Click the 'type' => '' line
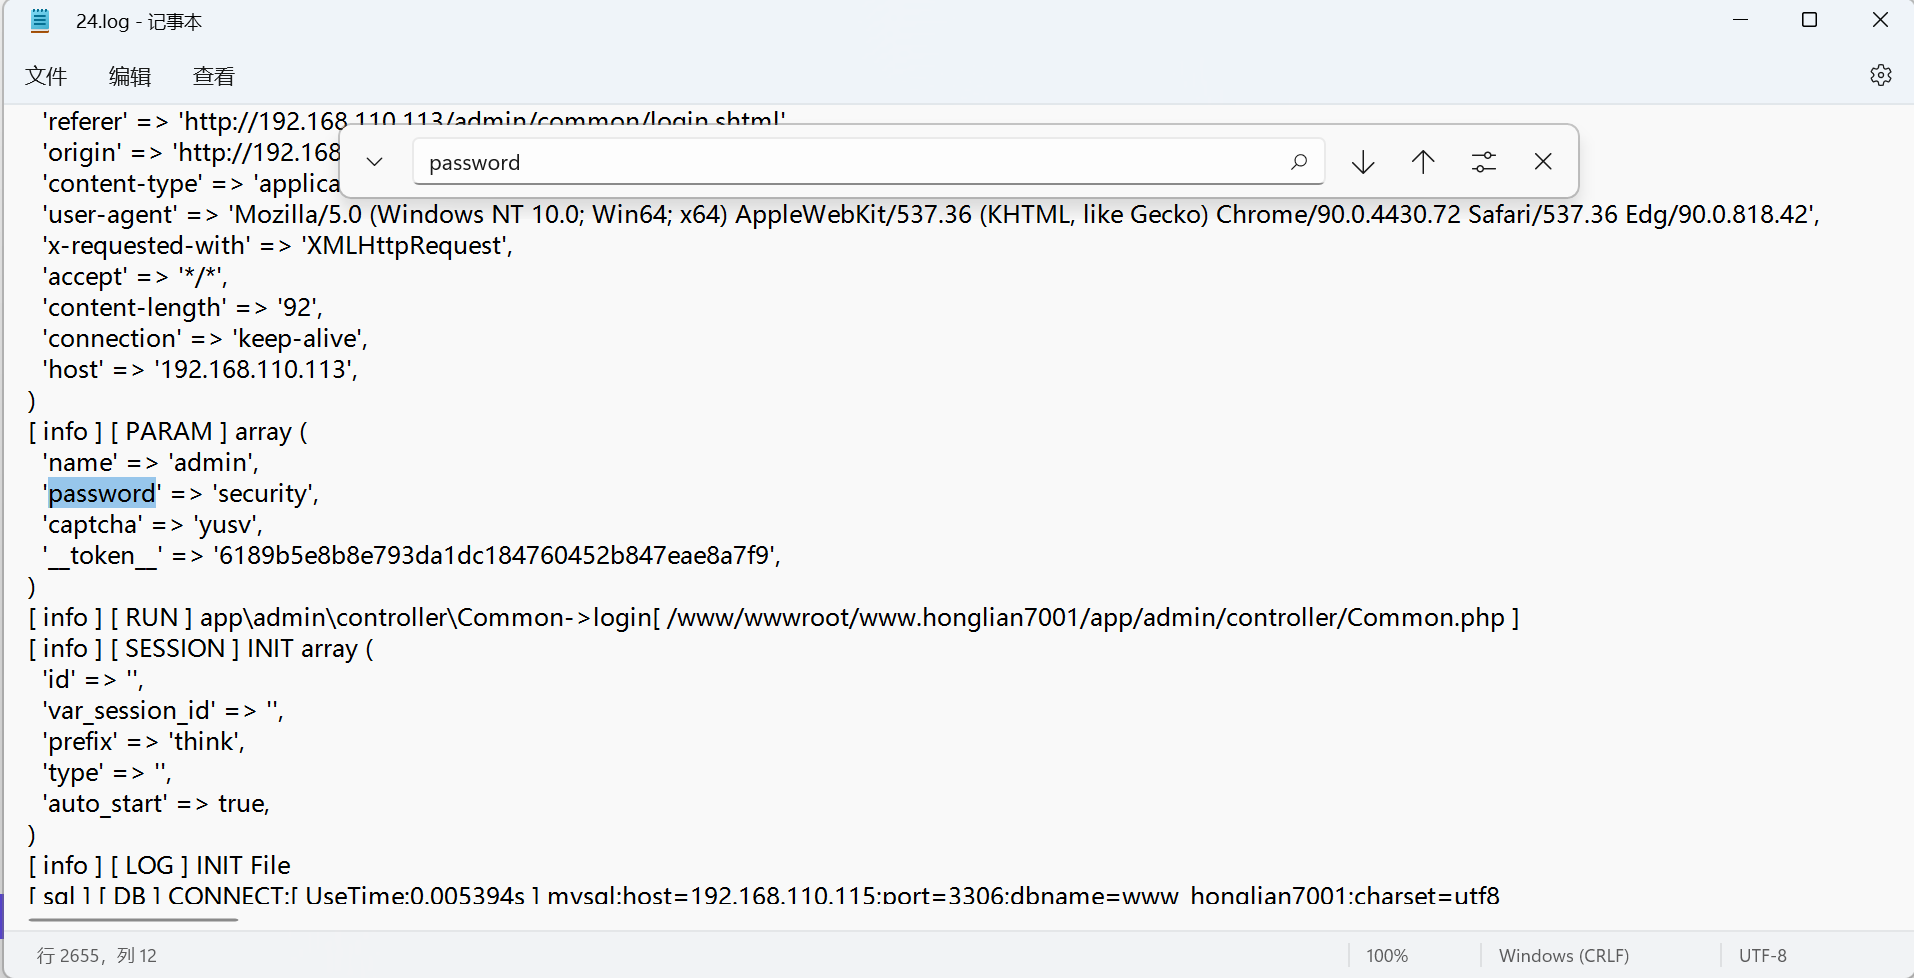This screenshot has width=1914, height=978. (107, 772)
